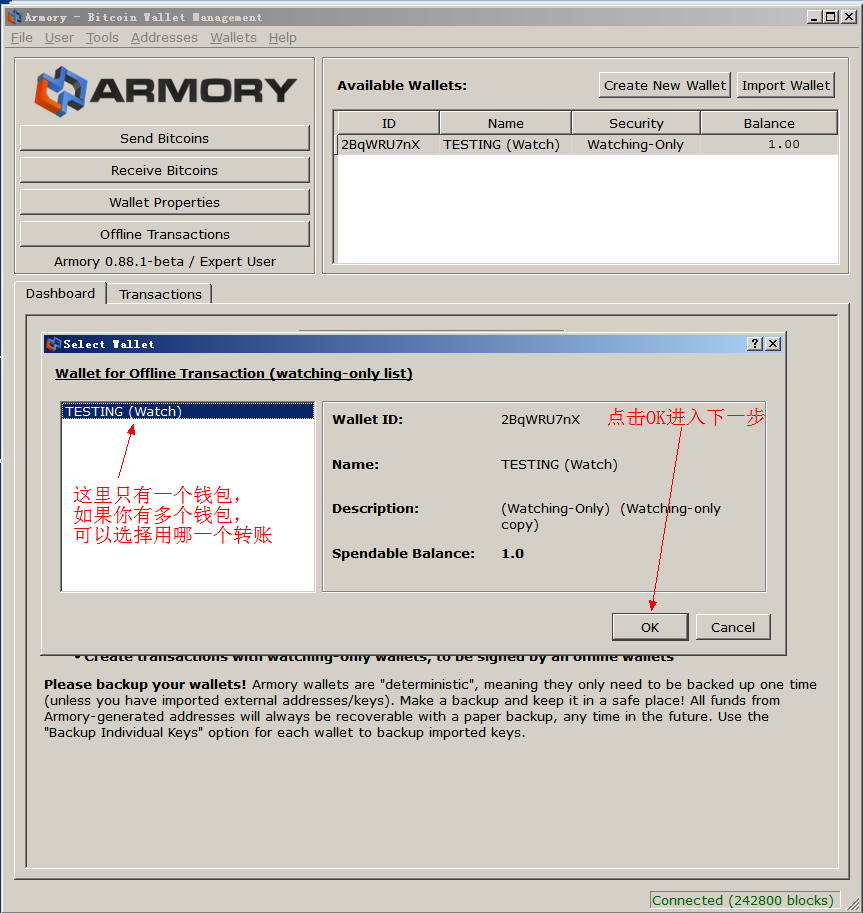Open the Help menu

point(283,38)
